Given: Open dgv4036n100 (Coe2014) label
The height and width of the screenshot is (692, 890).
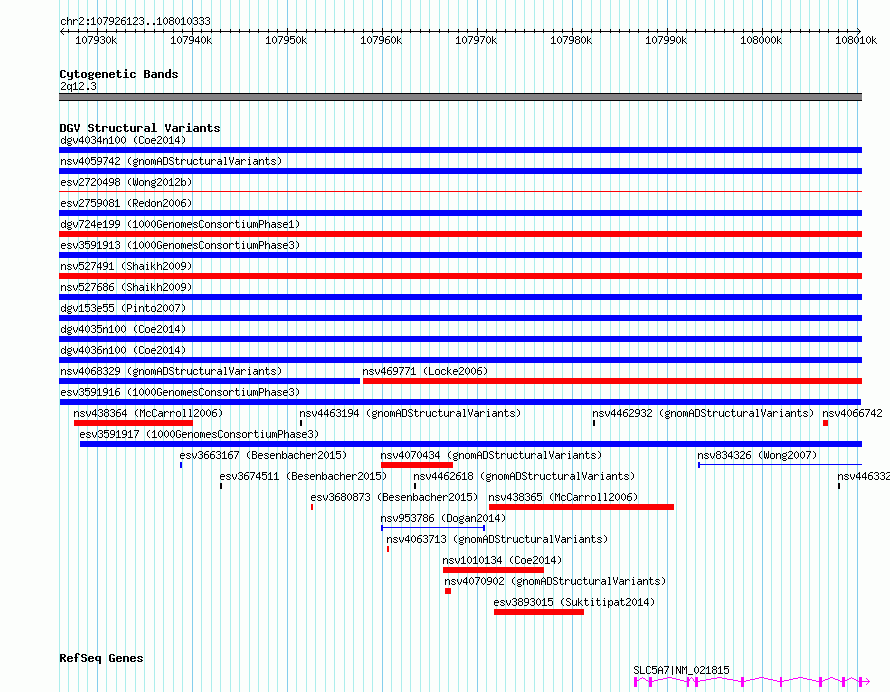Looking at the screenshot, I should (x=123, y=350).
